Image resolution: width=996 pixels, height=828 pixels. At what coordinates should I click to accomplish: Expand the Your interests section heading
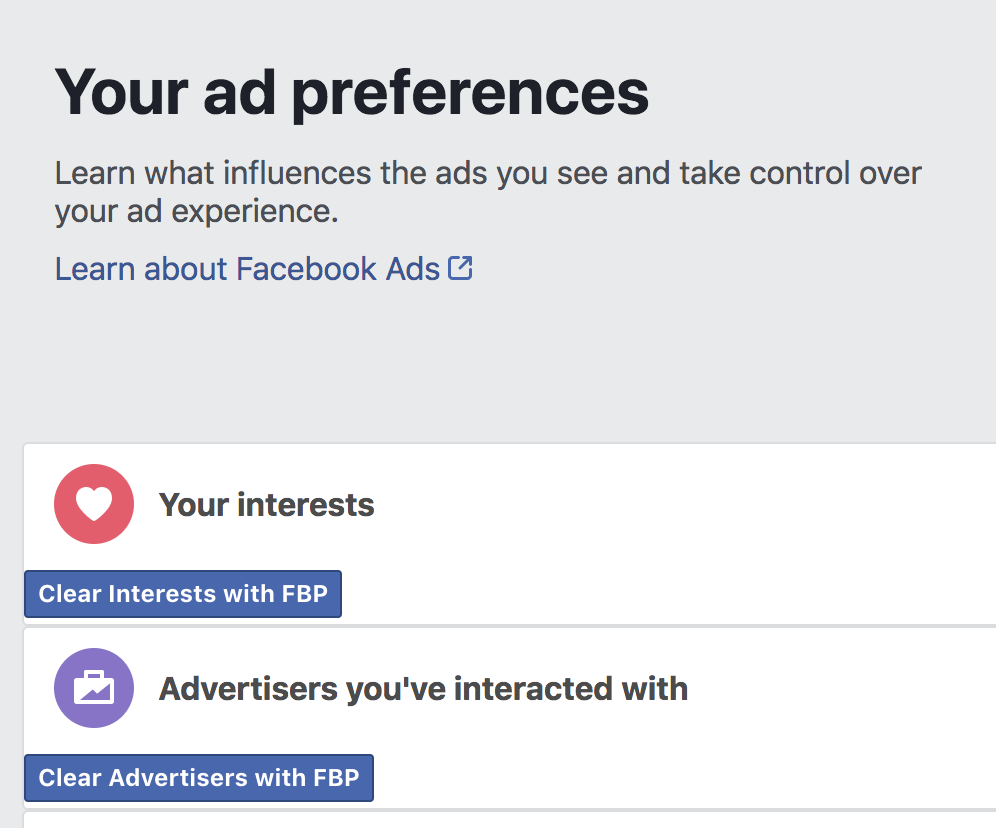(267, 505)
